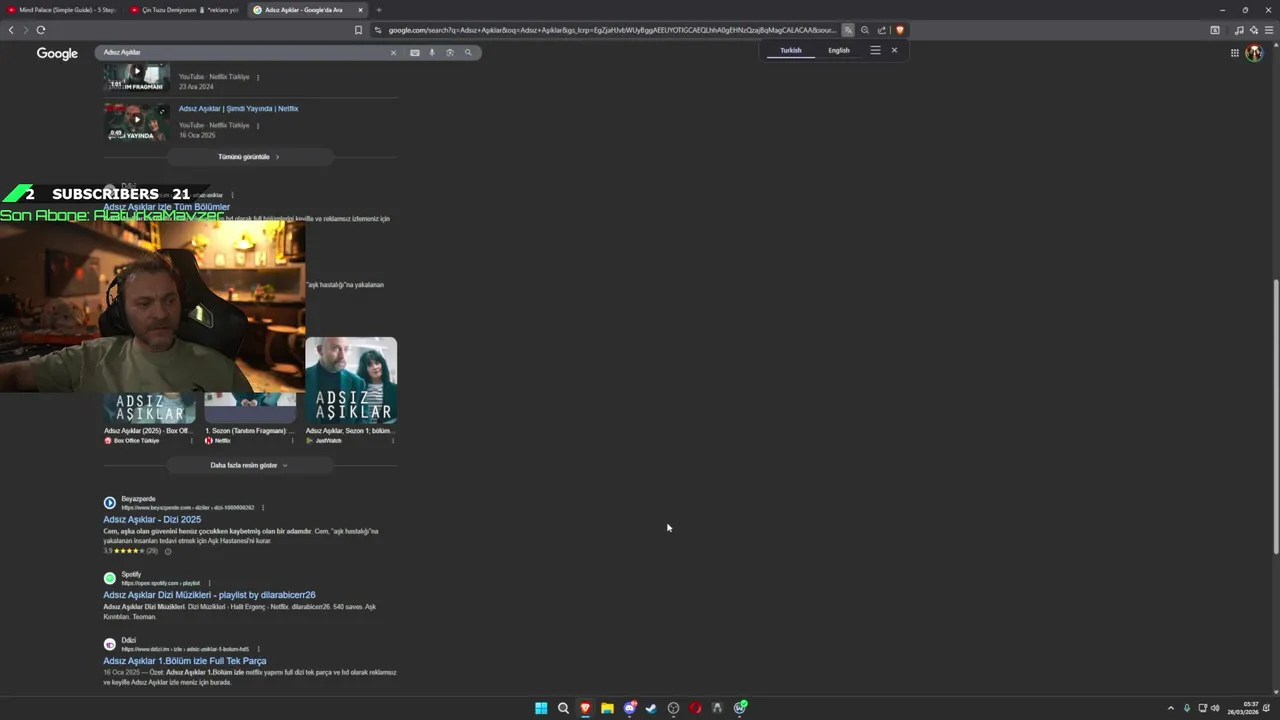Switch to the Mind Palace (Simple Guide) tab

(61, 10)
